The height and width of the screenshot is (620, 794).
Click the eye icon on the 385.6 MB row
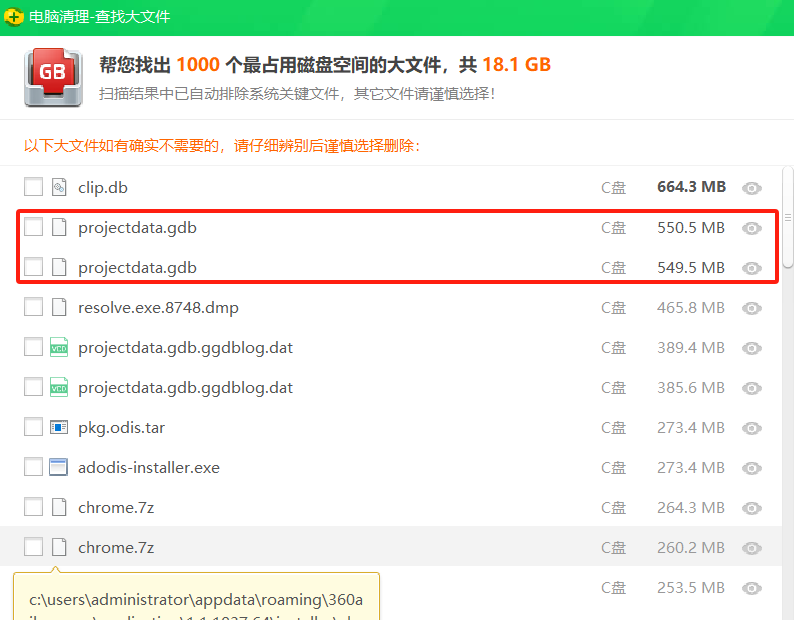pos(751,388)
